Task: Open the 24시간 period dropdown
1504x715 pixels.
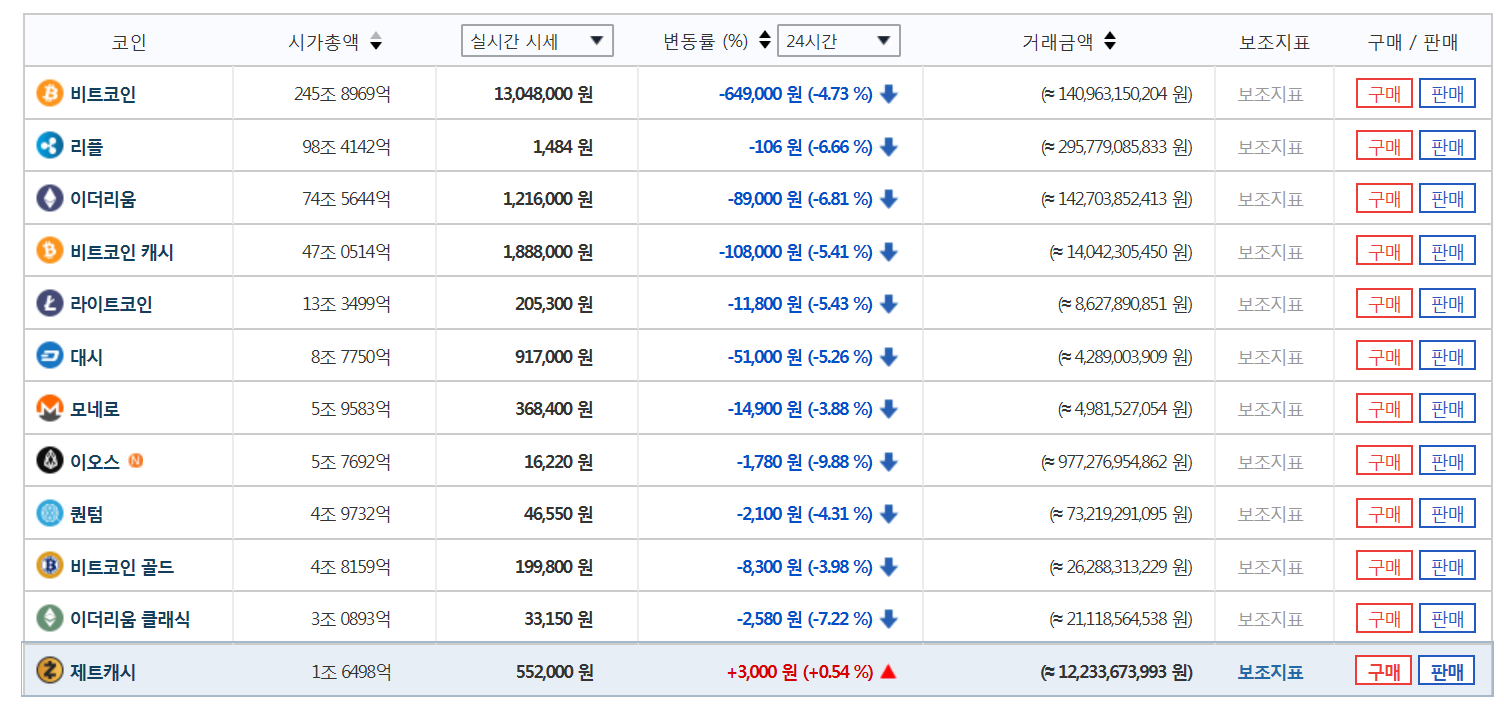Action: coord(838,41)
